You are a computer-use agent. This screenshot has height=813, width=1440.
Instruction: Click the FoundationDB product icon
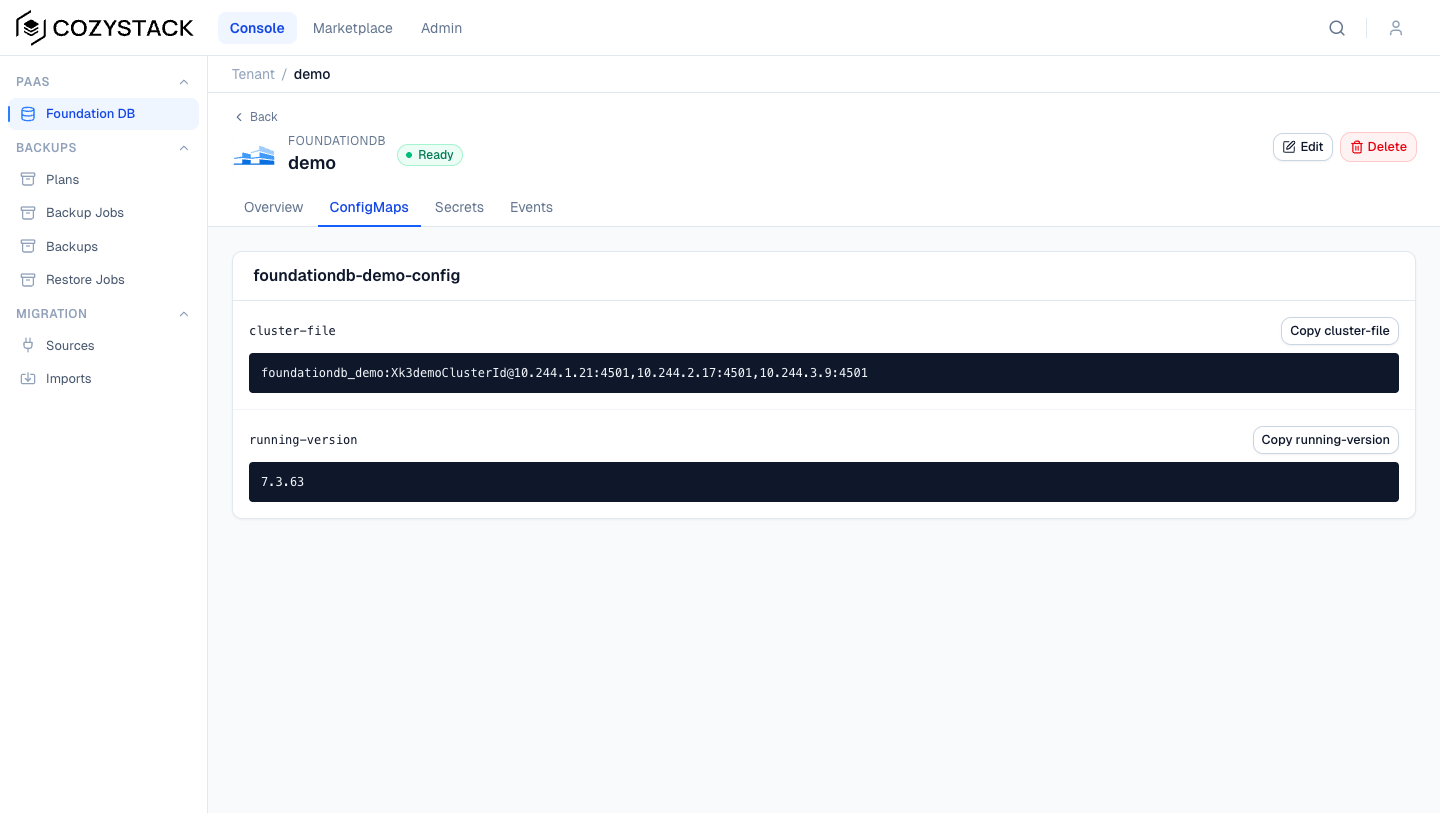click(254, 155)
